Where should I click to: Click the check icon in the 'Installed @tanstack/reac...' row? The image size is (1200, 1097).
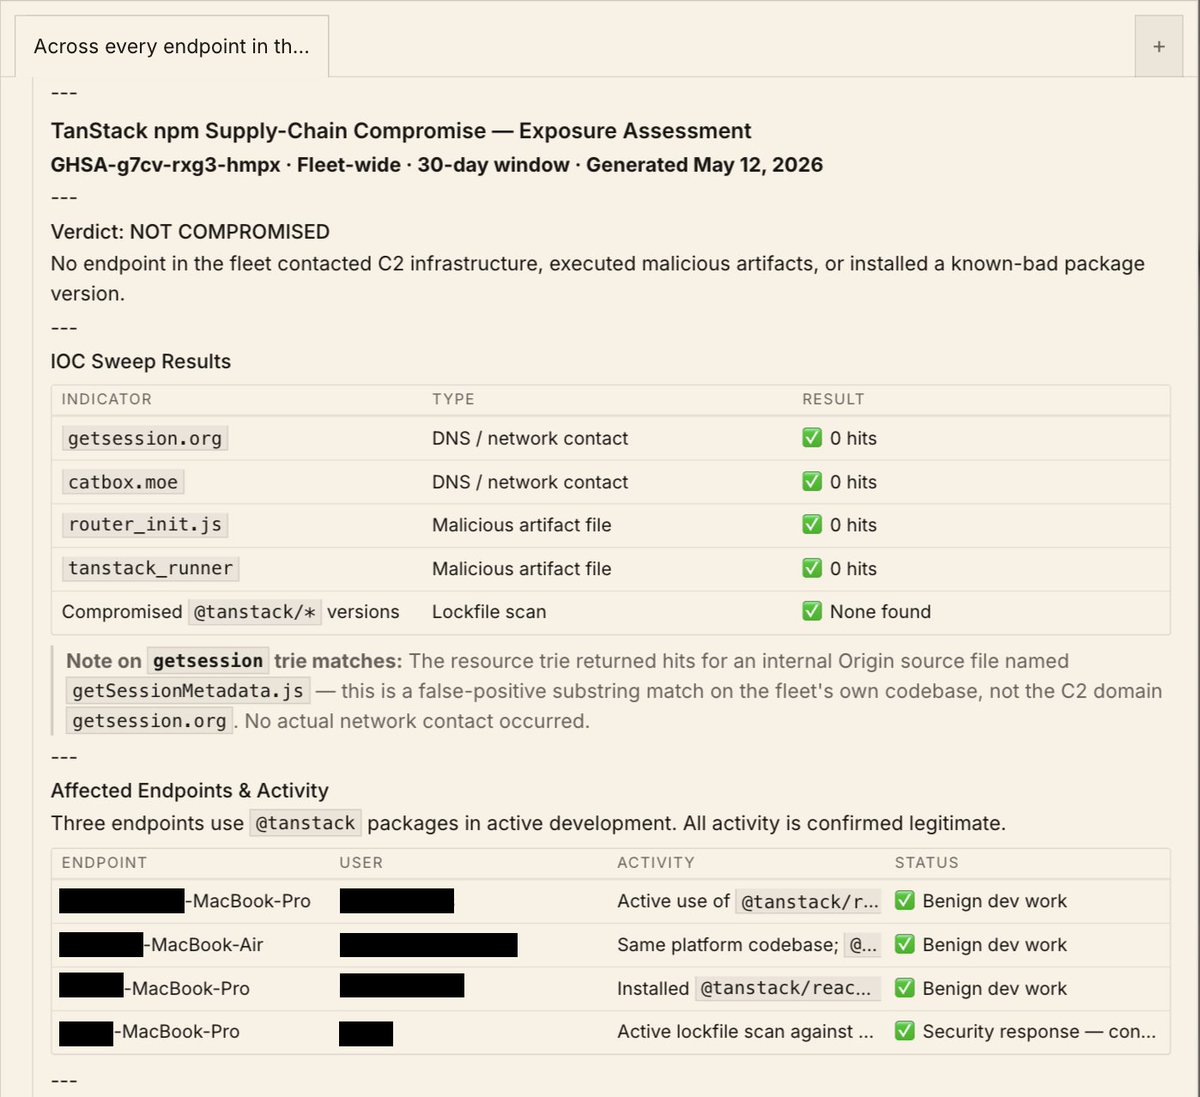[x=905, y=988]
